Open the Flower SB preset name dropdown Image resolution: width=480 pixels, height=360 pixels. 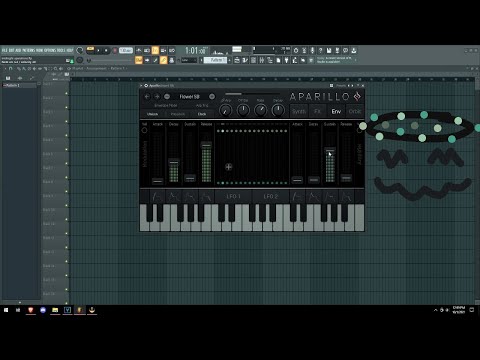point(189,97)
